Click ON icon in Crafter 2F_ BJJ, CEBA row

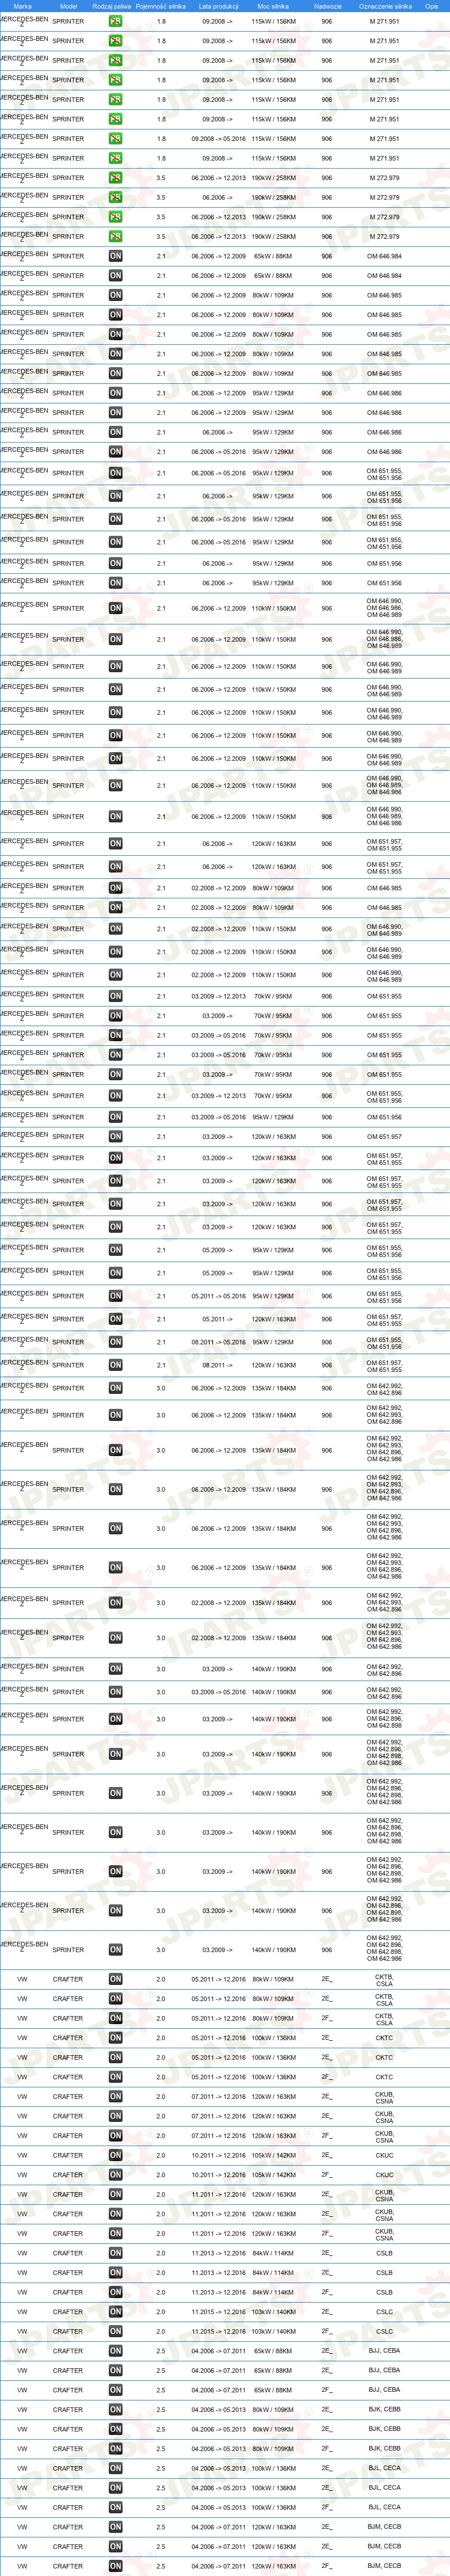[115, 2390]
